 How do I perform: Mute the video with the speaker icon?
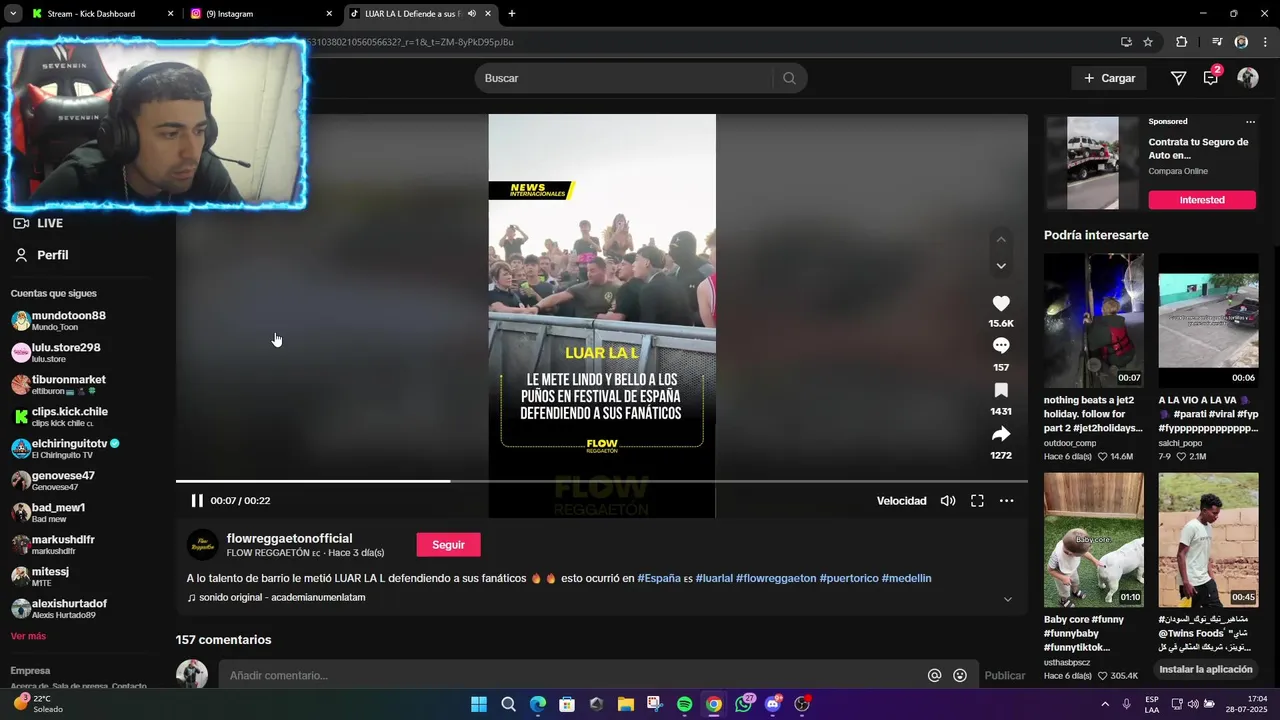pyautogui.click(x=948, y=501)
